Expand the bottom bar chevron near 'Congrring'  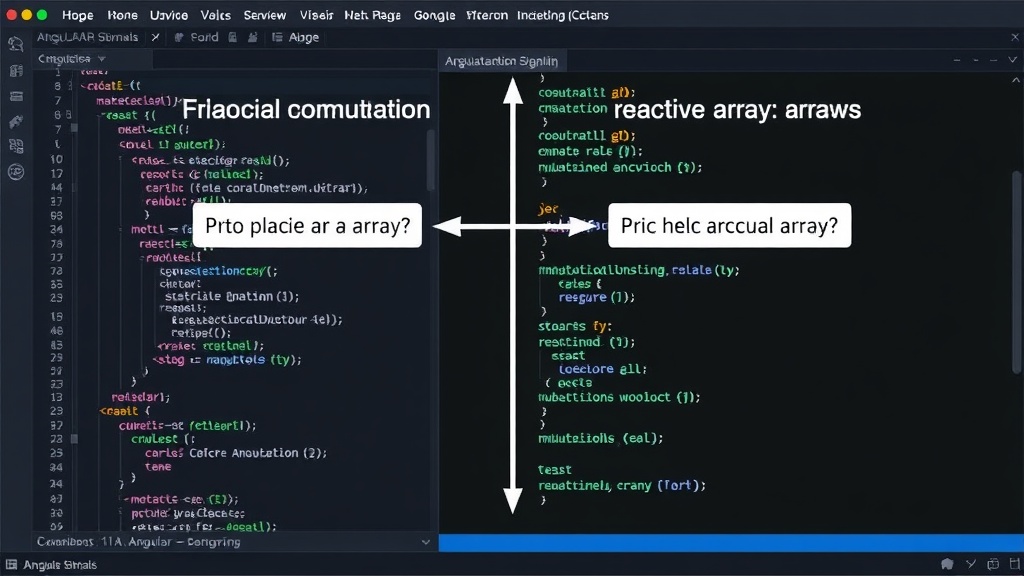(x=426, y=542)
